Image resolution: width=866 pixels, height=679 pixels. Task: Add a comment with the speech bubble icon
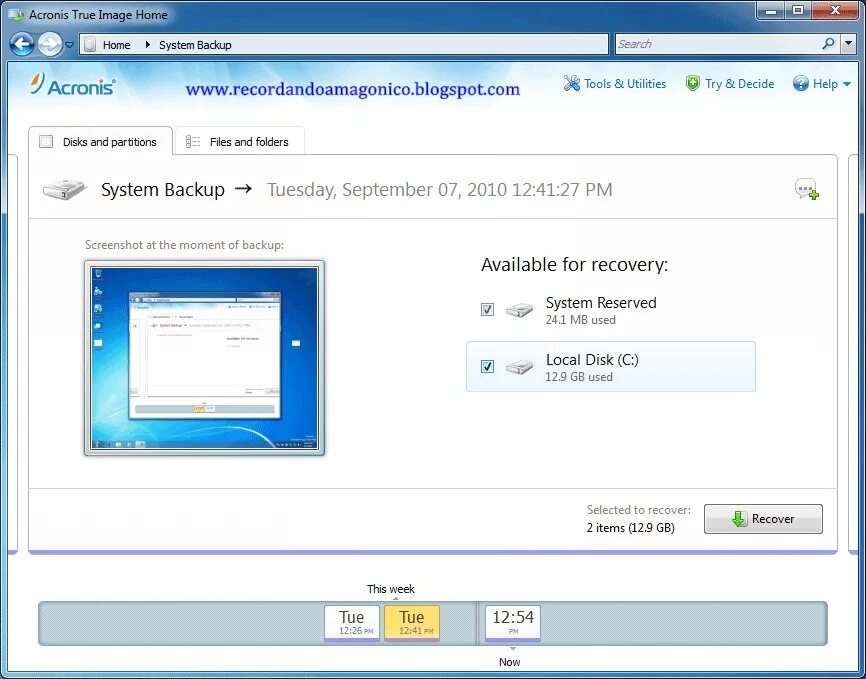[806, 189]
